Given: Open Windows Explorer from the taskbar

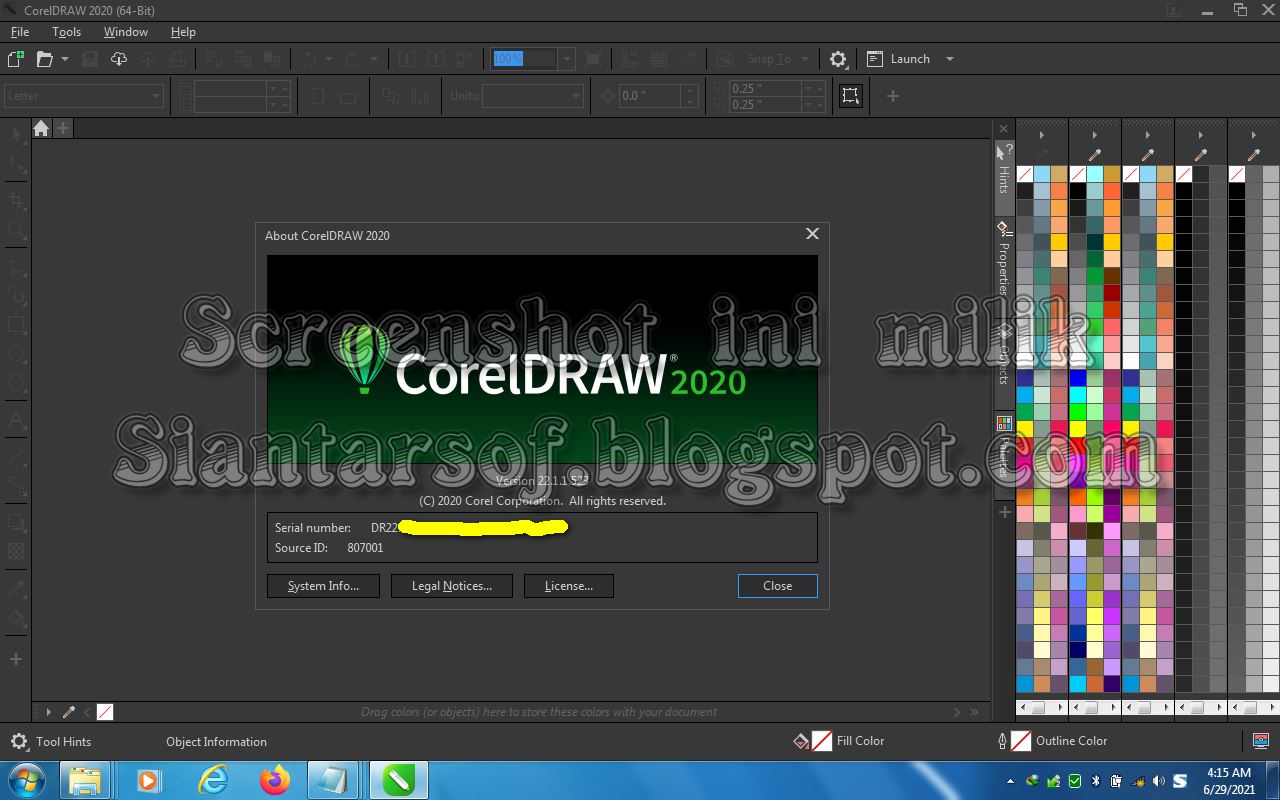Looking at the screenshot, I should point(85,780).
